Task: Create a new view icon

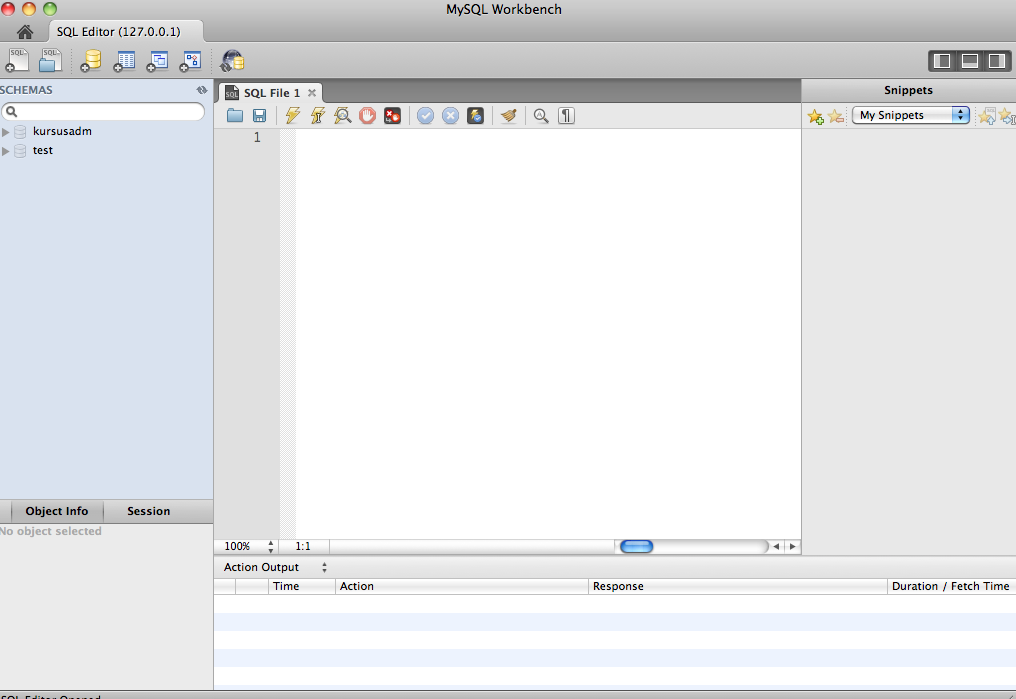Action: [157, 61]
